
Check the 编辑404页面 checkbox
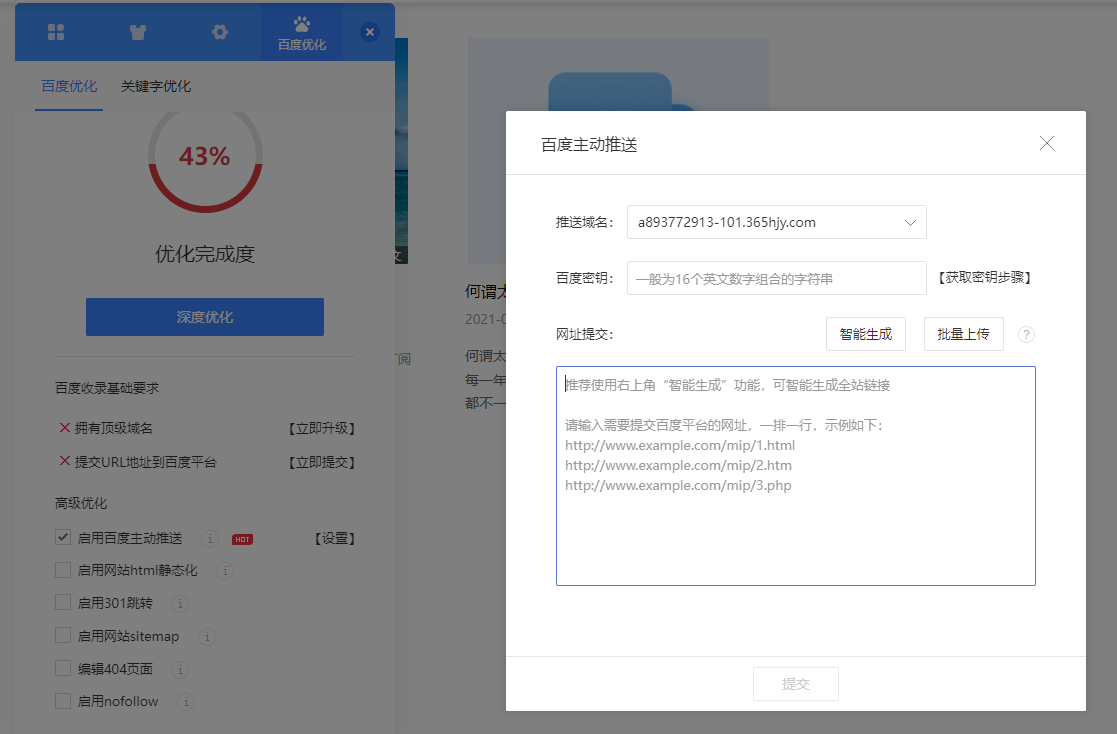pyautogui.click(x=63, y=668)
